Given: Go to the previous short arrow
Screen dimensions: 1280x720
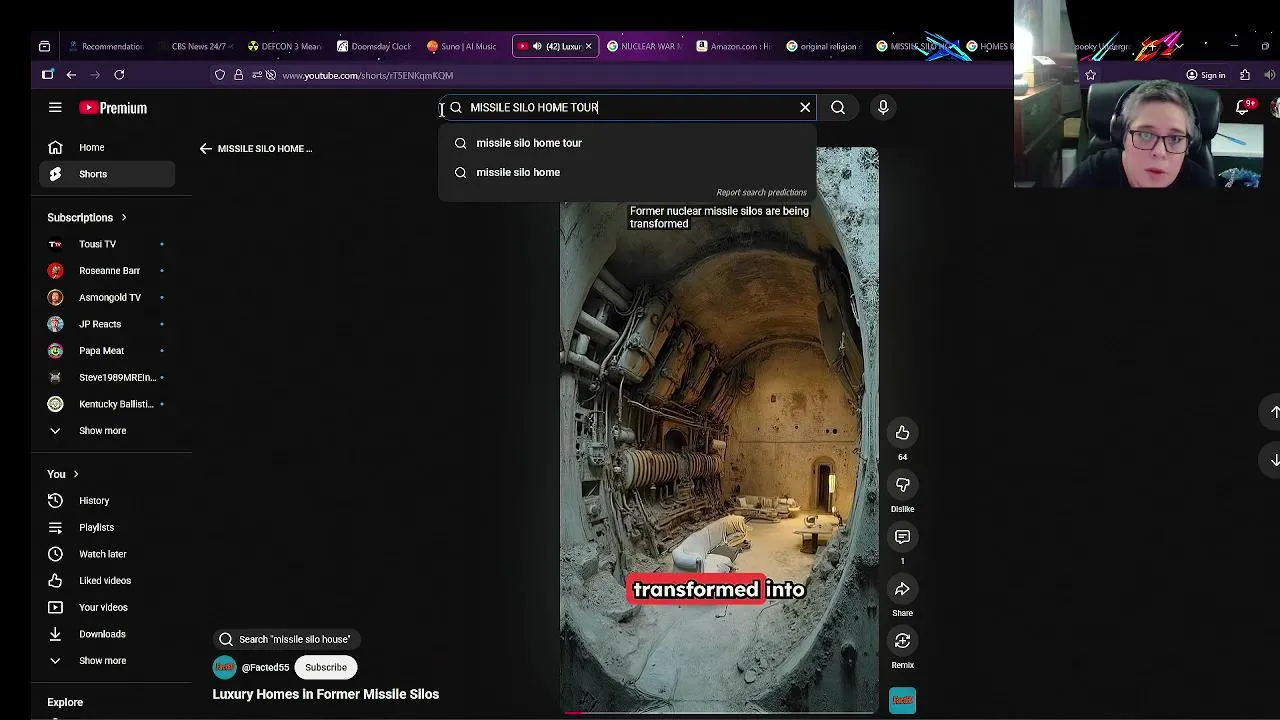Looking at the screenshot, I should [x=1275, y=412].
